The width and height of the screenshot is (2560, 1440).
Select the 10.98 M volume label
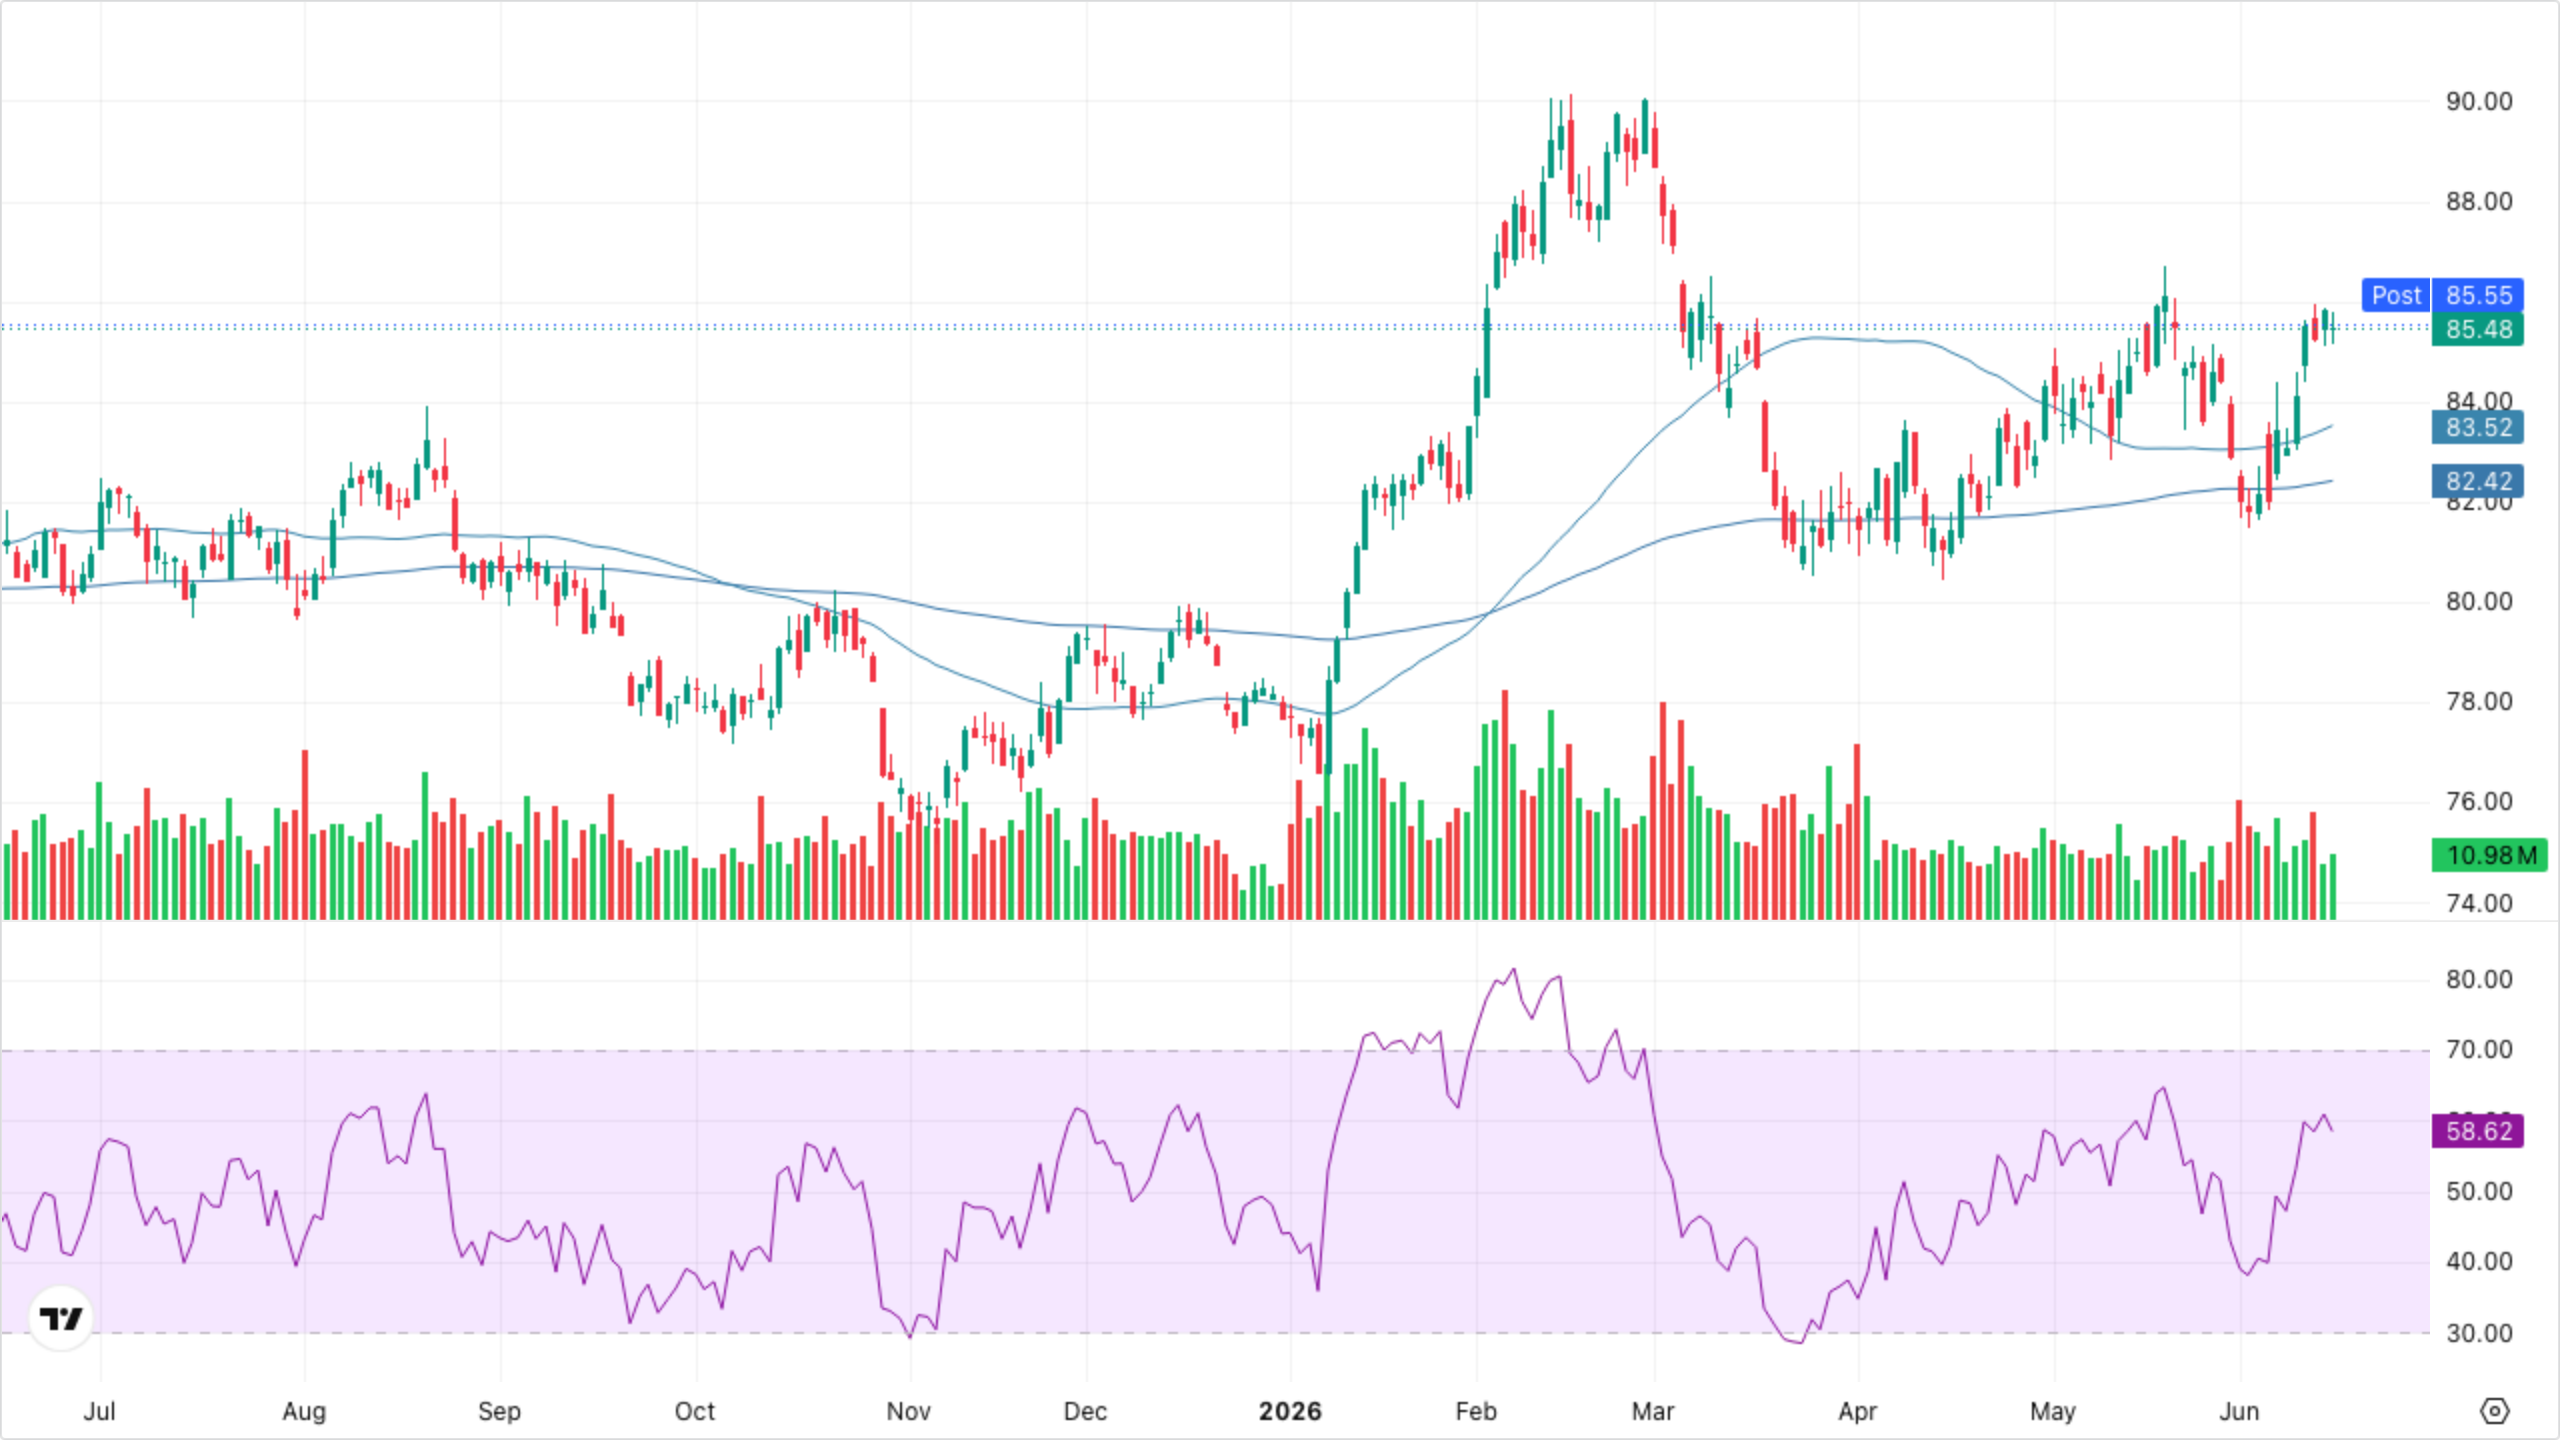2489,855
